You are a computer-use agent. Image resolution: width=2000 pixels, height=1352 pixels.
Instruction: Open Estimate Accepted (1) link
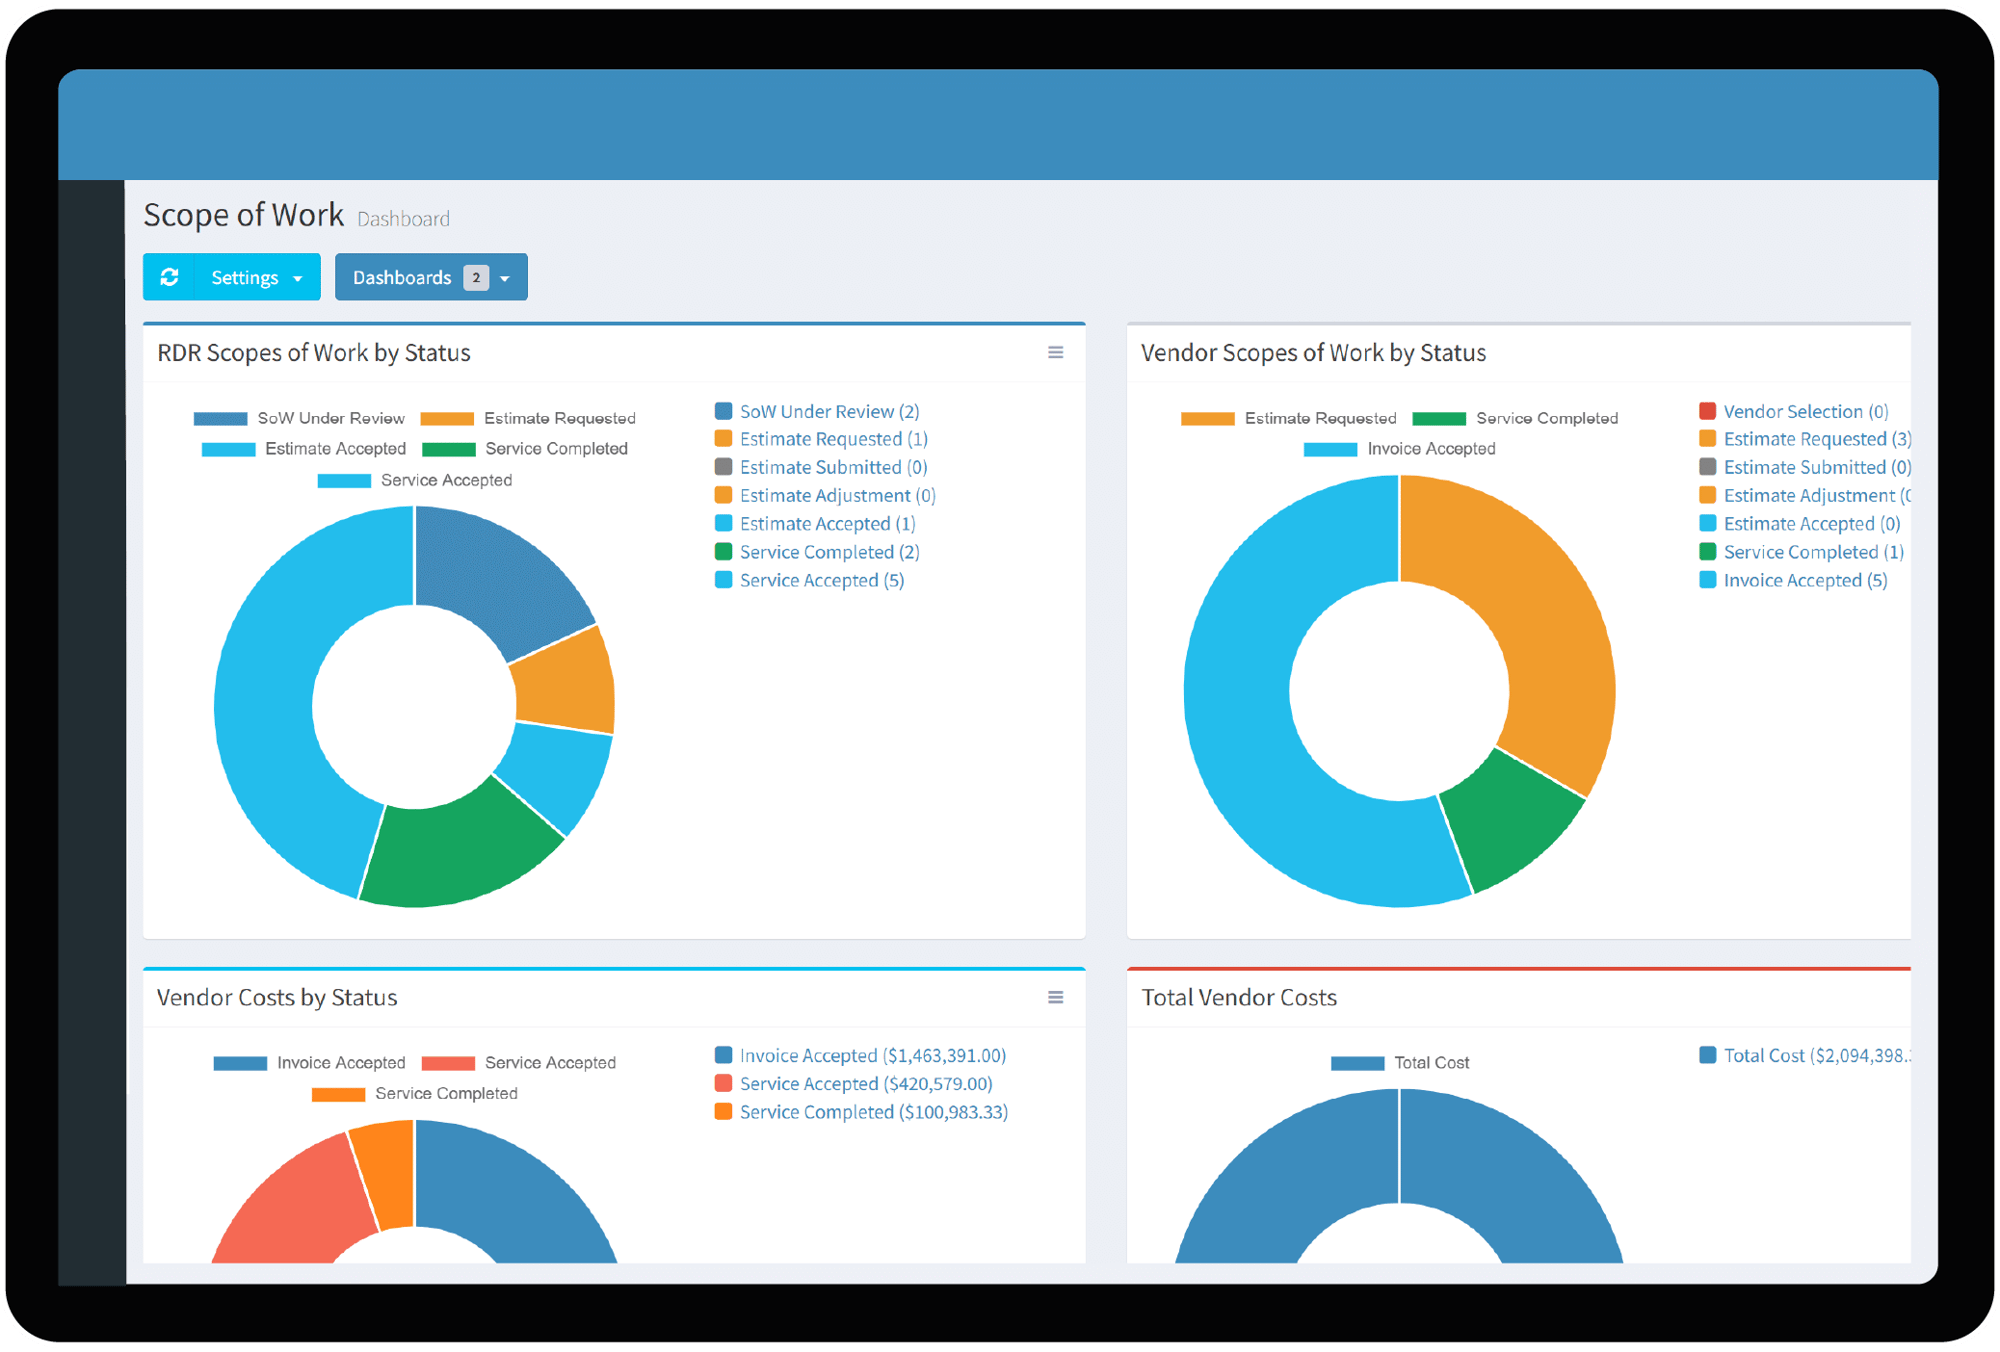pyautogui.click(x=827, y=524)
